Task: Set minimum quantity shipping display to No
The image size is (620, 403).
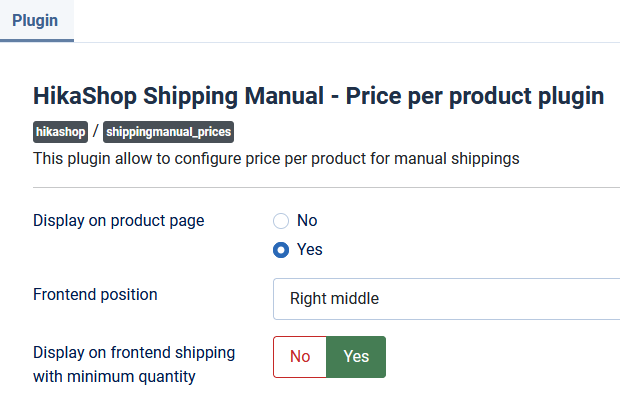Action: tap(300, 356)
